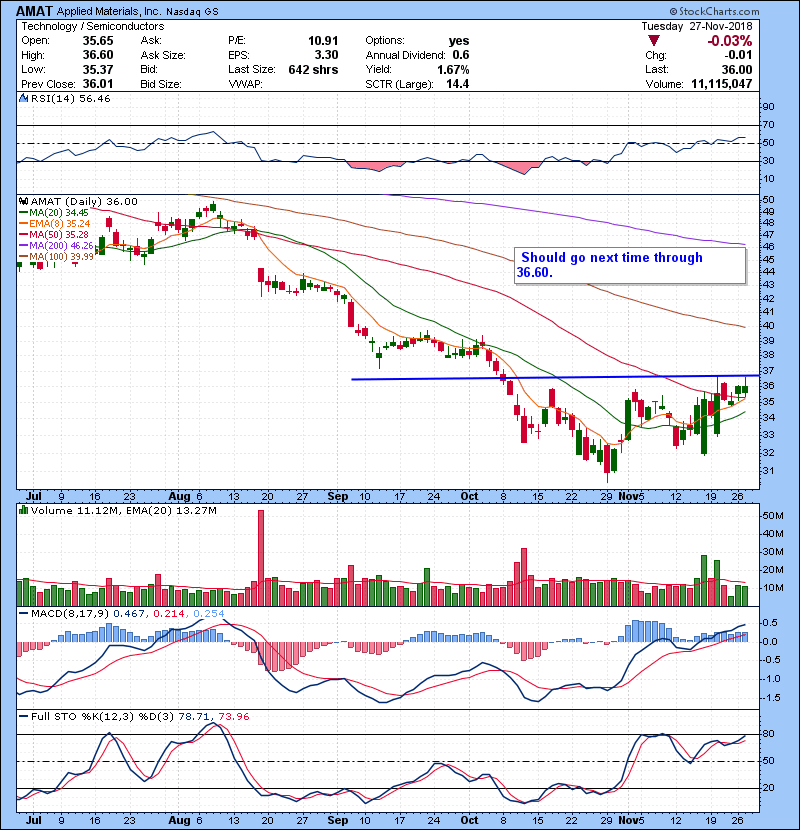800x830 pixels.
Task: Click the Volume 11.12M, EMA(20) 13.27M label
Action: 123,511
